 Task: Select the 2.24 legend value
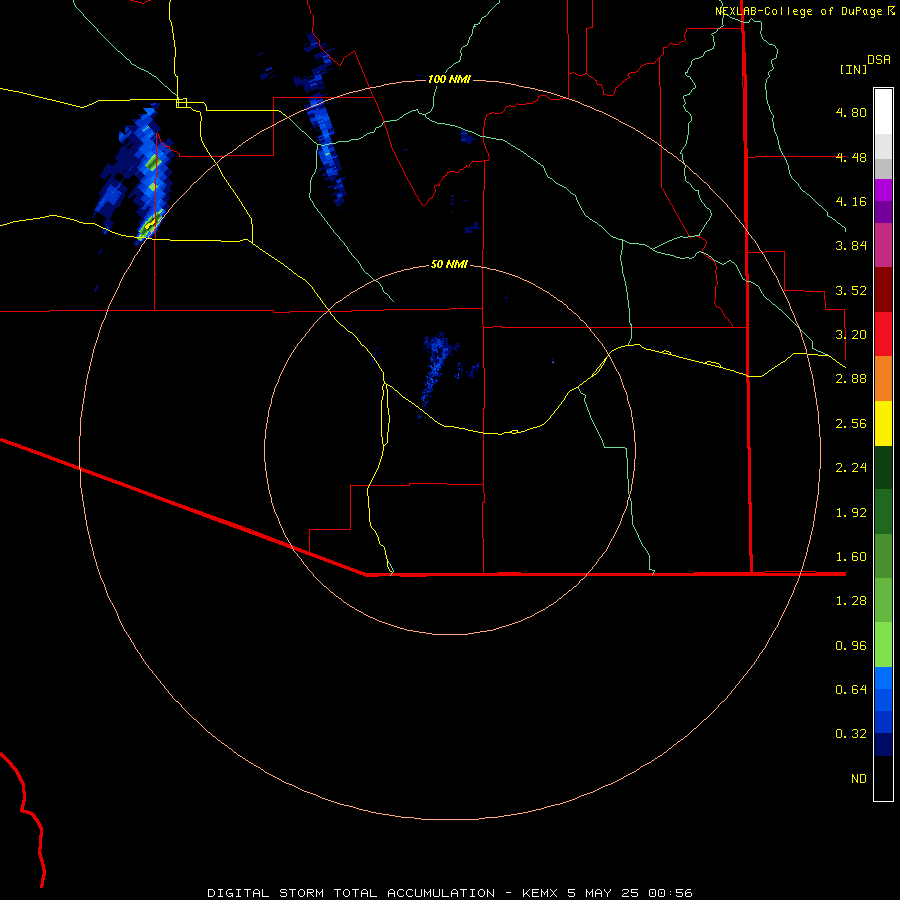[851, 468]
